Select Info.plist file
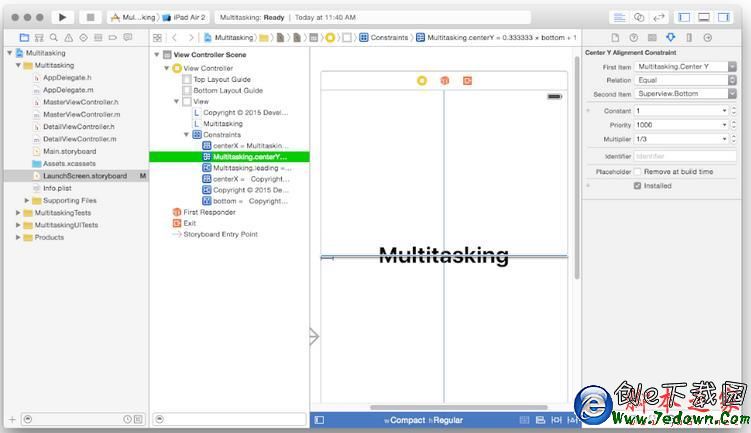 [57, 188]
